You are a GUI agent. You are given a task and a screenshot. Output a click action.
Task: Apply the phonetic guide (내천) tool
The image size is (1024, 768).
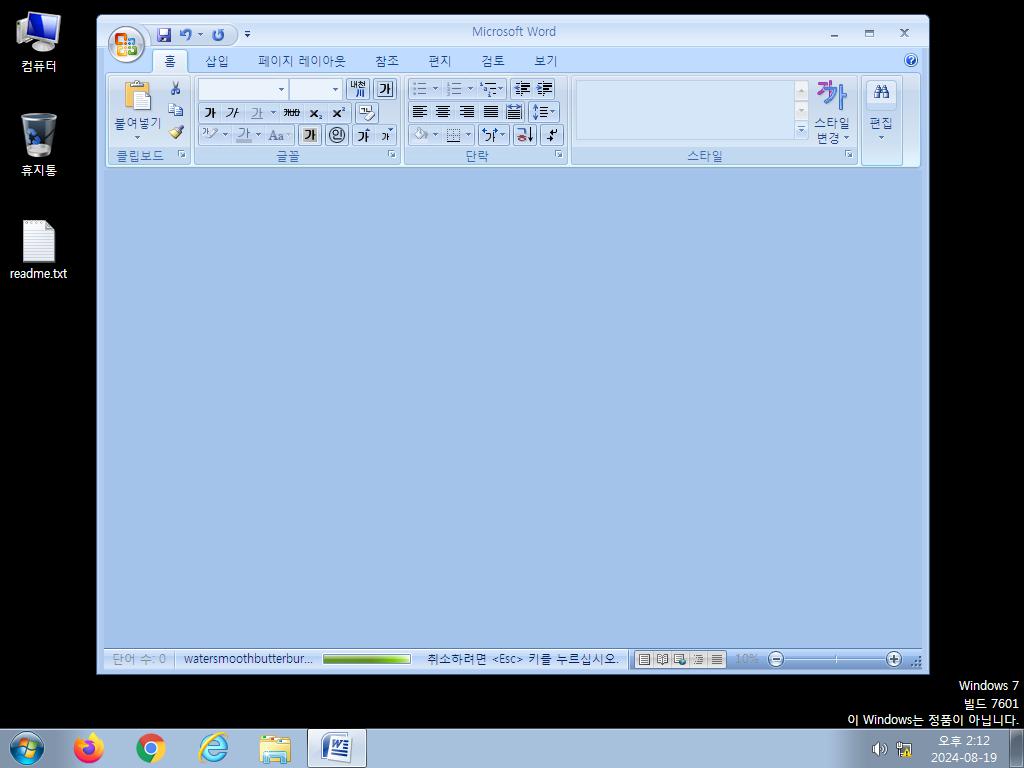[358, 88]
